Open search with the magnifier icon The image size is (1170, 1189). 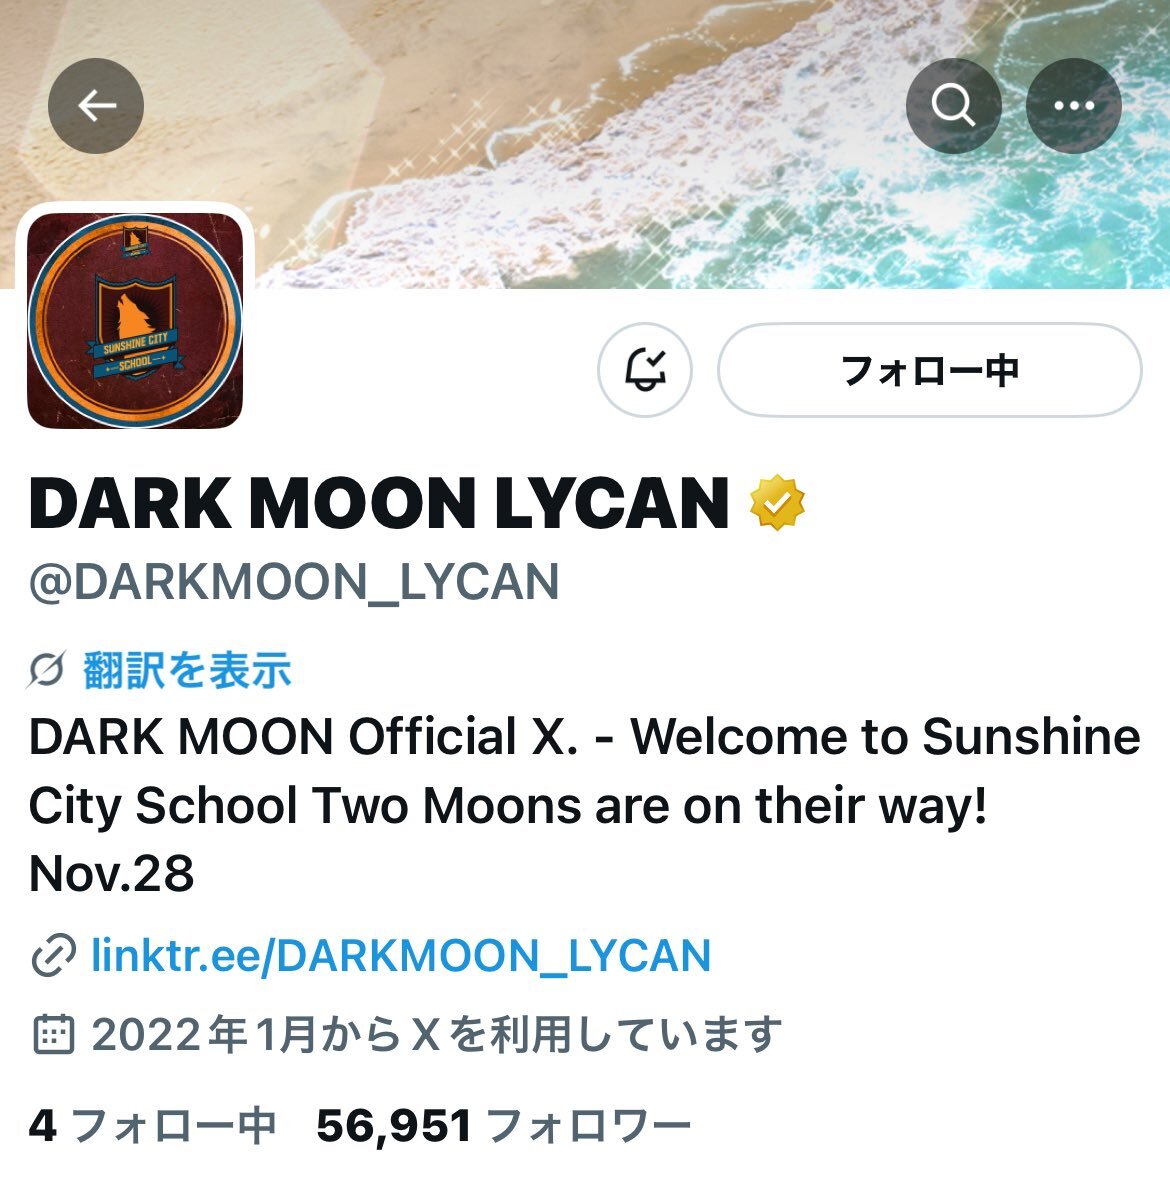[953, 105]
